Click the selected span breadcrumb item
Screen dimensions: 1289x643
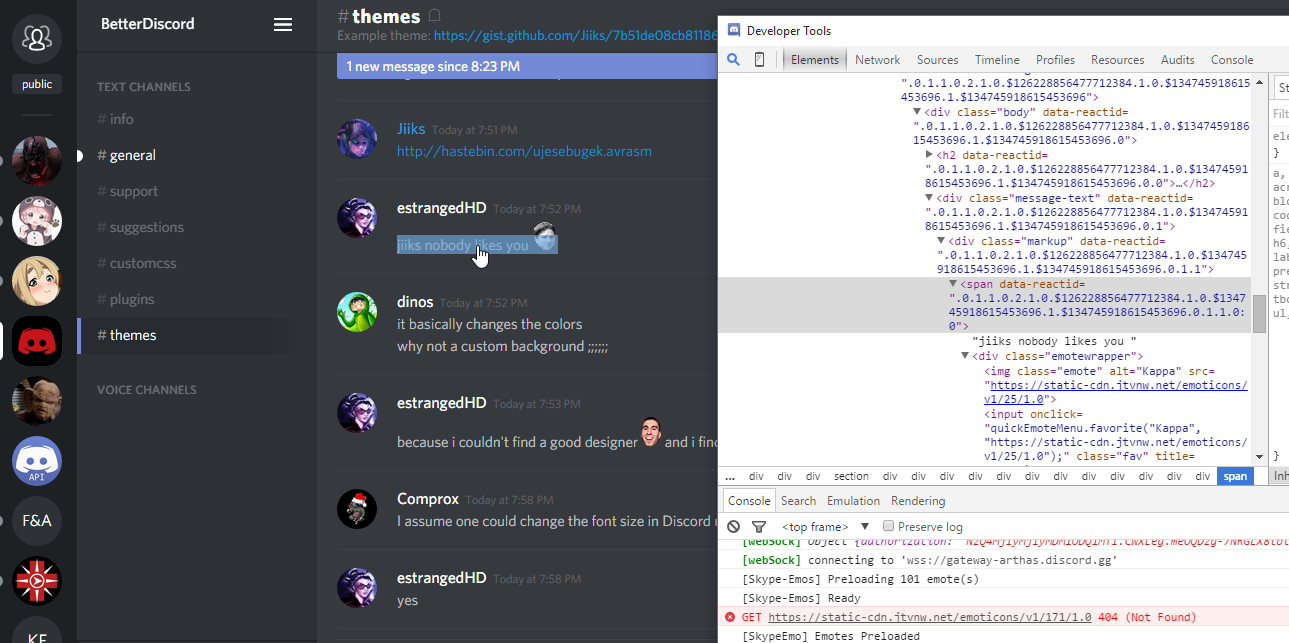(1235, 476)
